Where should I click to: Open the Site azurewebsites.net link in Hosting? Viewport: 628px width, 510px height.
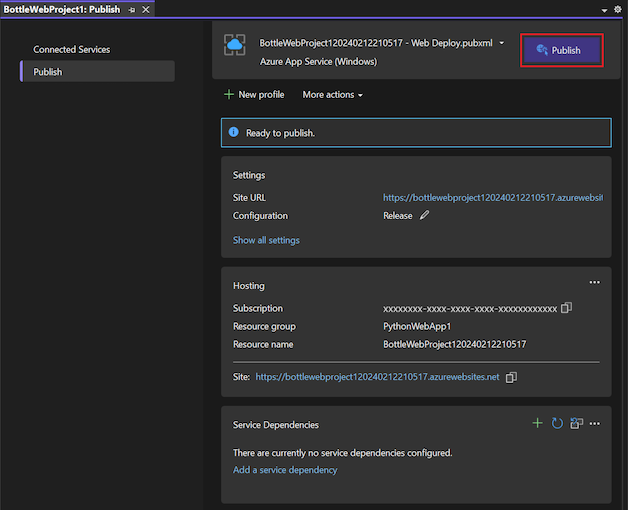(377, 377)
